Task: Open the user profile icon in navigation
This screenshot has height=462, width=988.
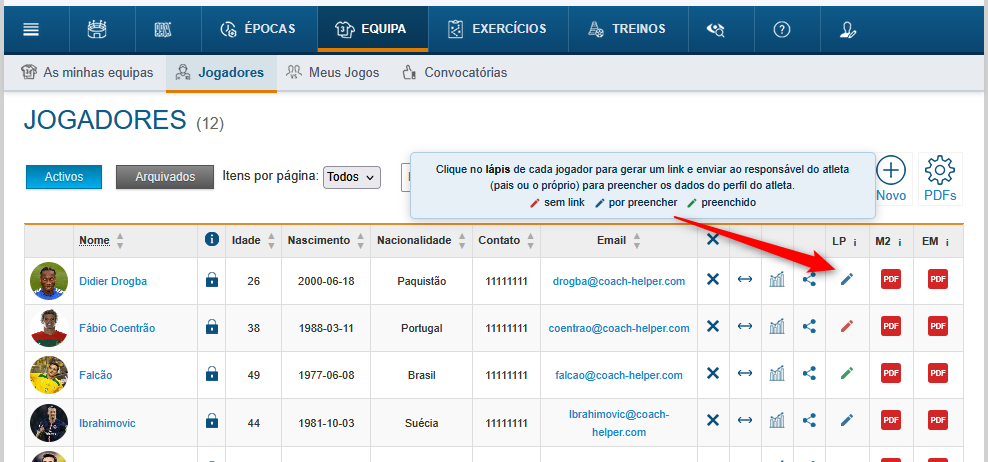Action: click(x=847, y=29)
